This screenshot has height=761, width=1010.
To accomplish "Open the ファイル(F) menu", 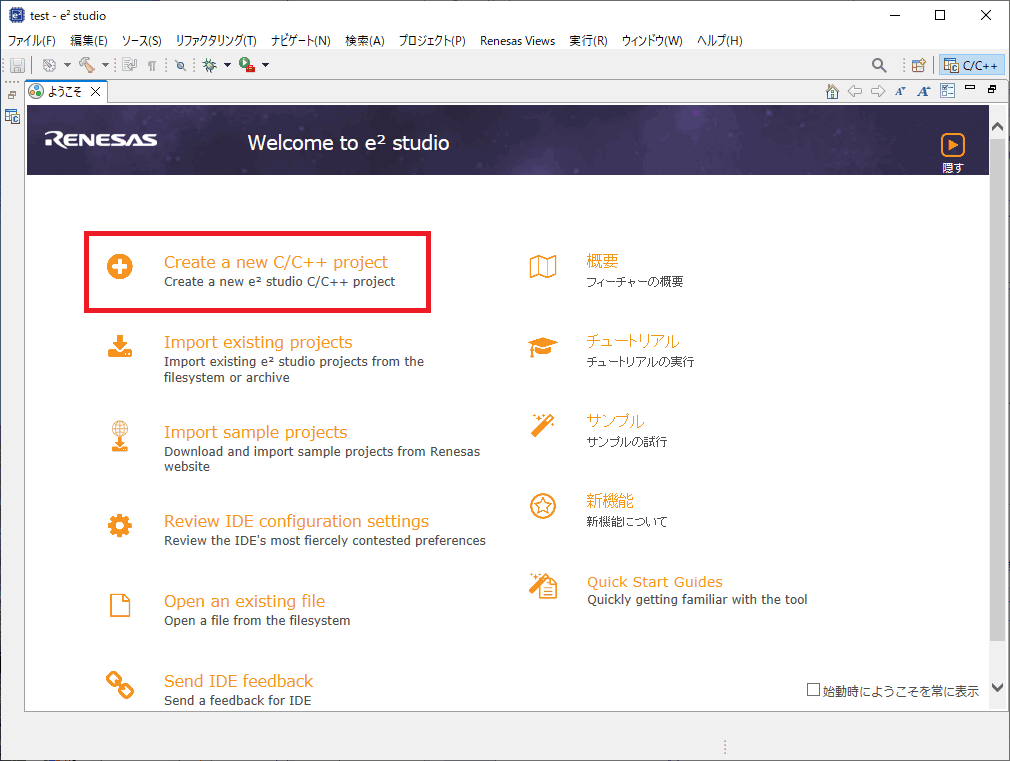I will tap(32, 41).
